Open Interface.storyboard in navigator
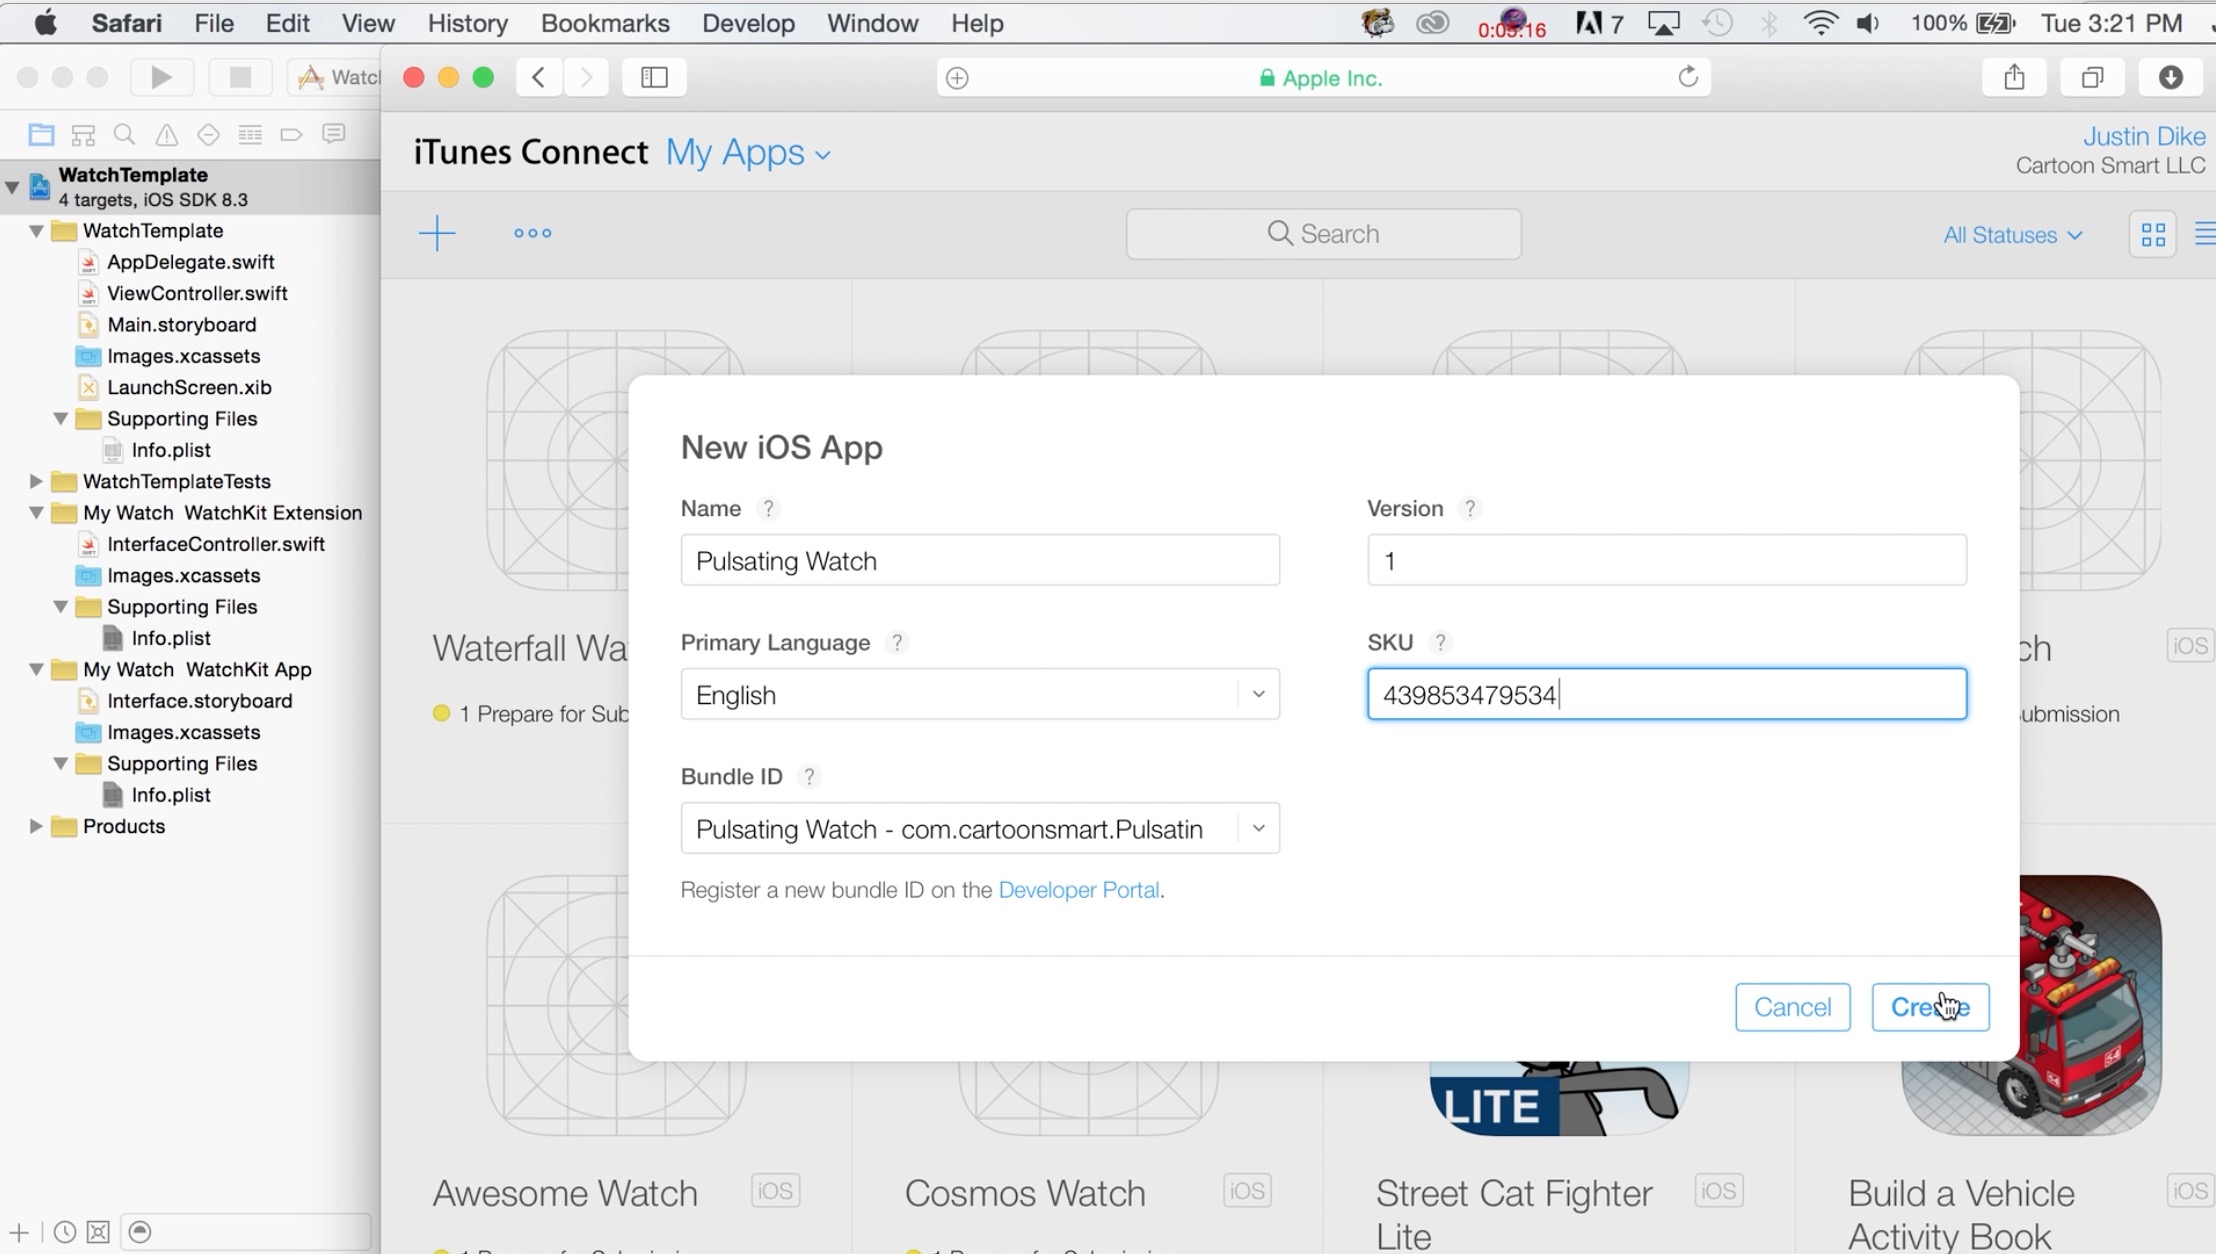The height and width of the screenshot is (1254, 2216). tap(199, 701)
